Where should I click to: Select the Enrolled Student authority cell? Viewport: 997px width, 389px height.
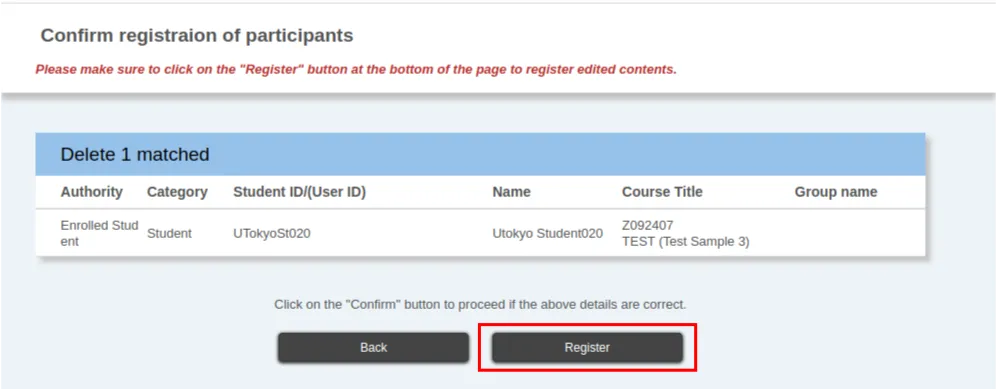pyautogui.click(x=99, y=233)
